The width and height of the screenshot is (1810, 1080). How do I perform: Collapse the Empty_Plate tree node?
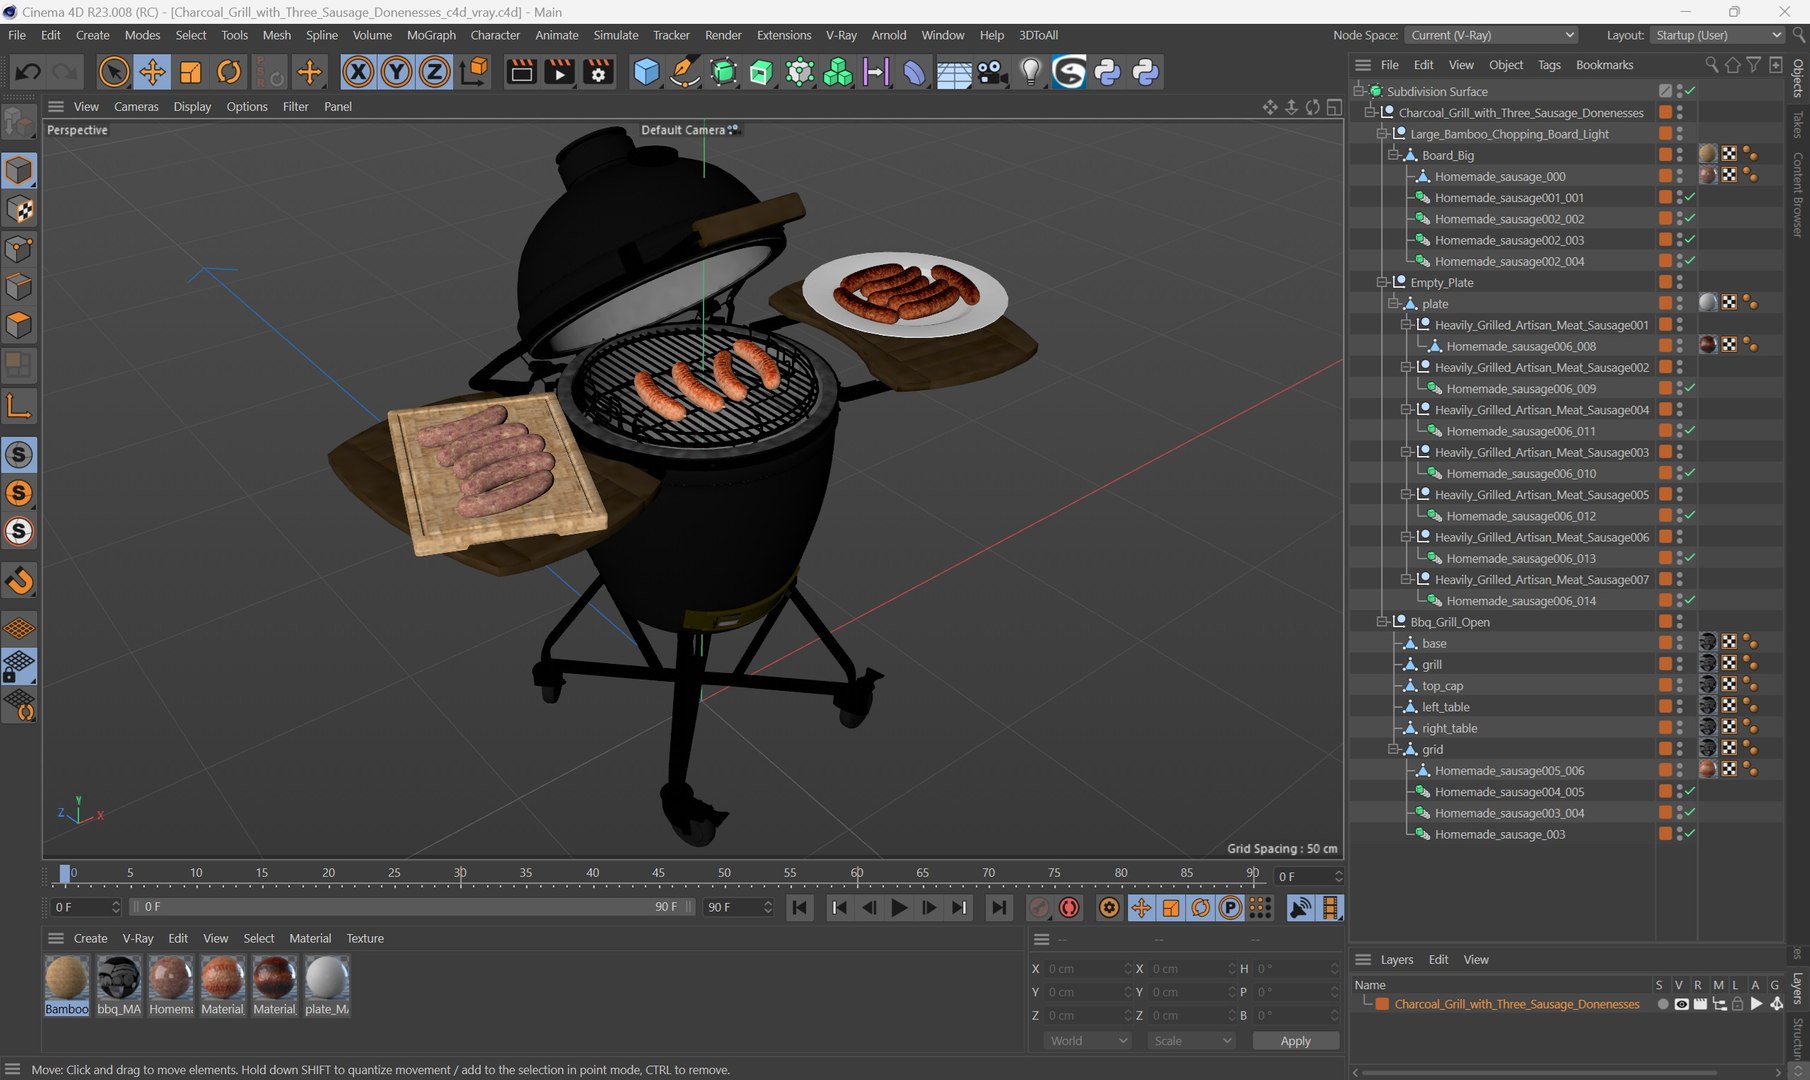[1382, 282]
